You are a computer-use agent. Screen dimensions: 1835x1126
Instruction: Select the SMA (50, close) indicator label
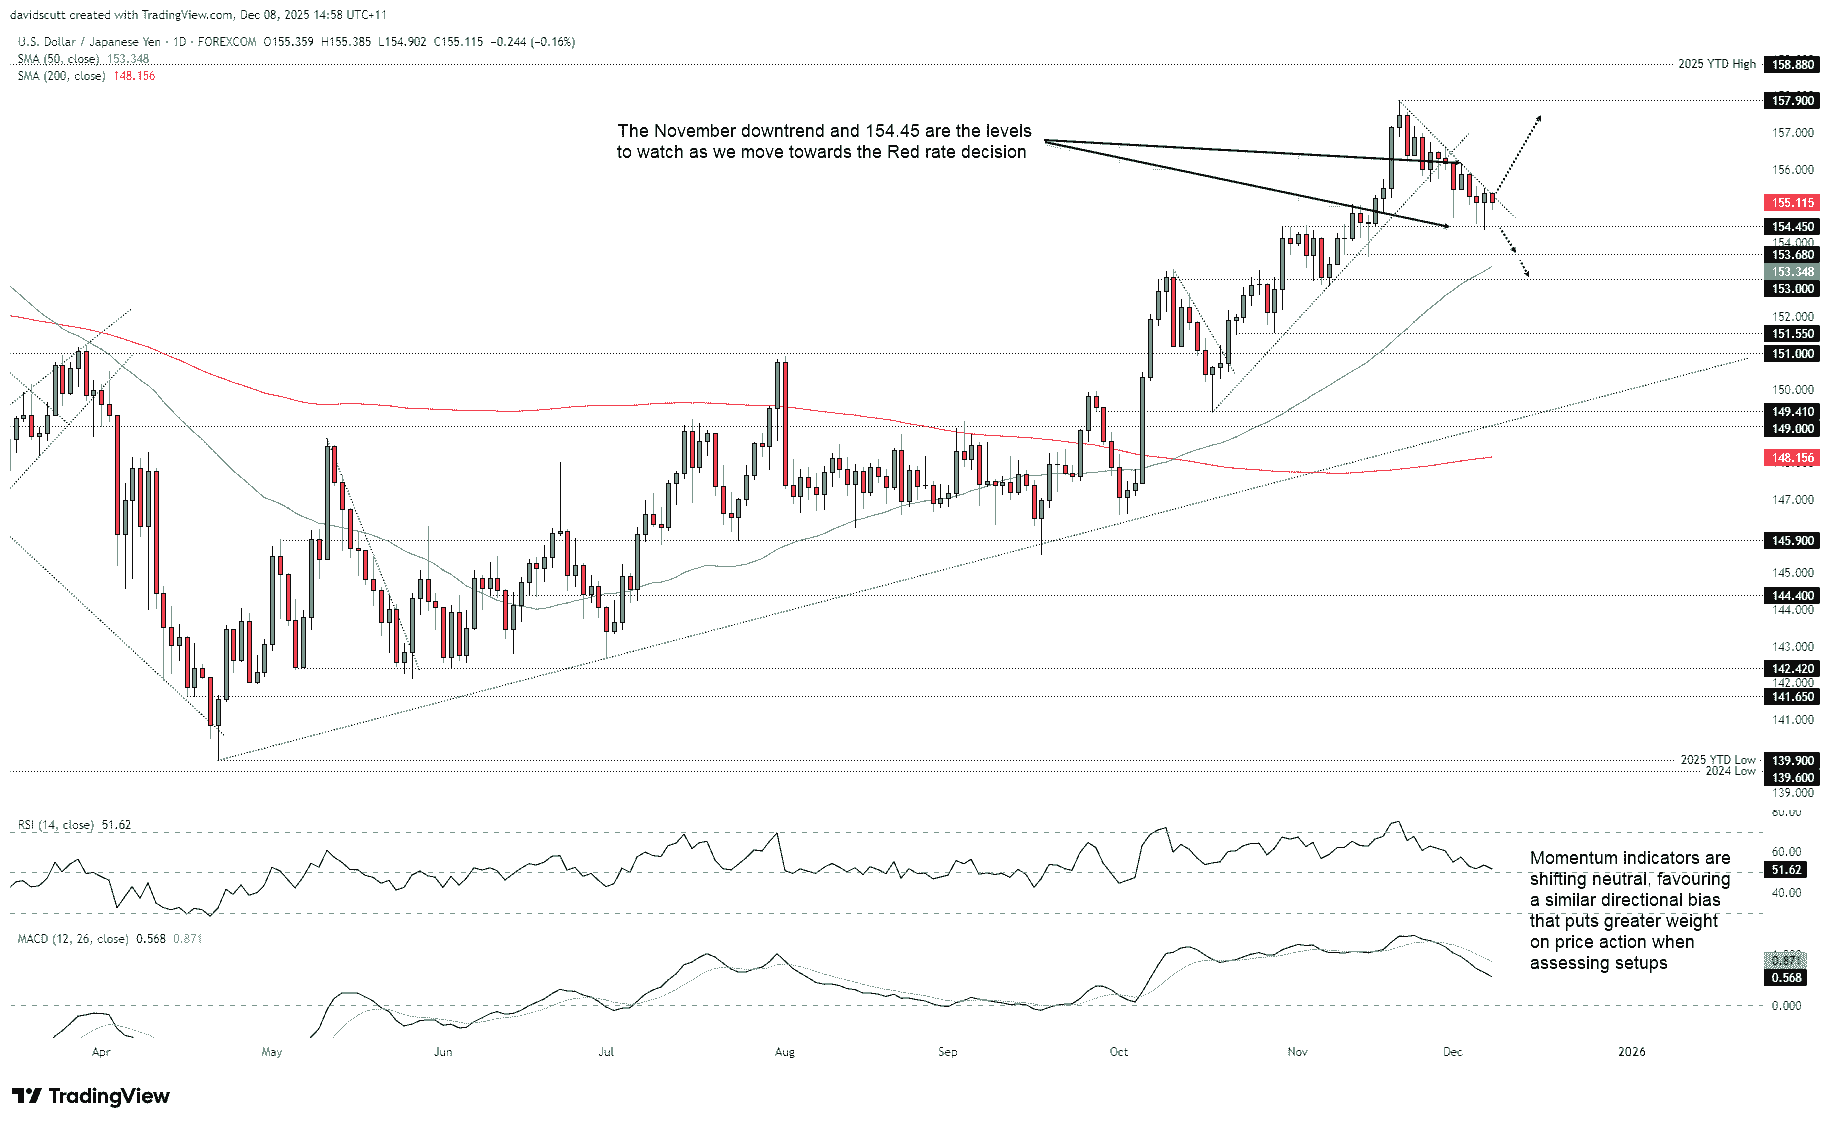[x=60, y=59]
